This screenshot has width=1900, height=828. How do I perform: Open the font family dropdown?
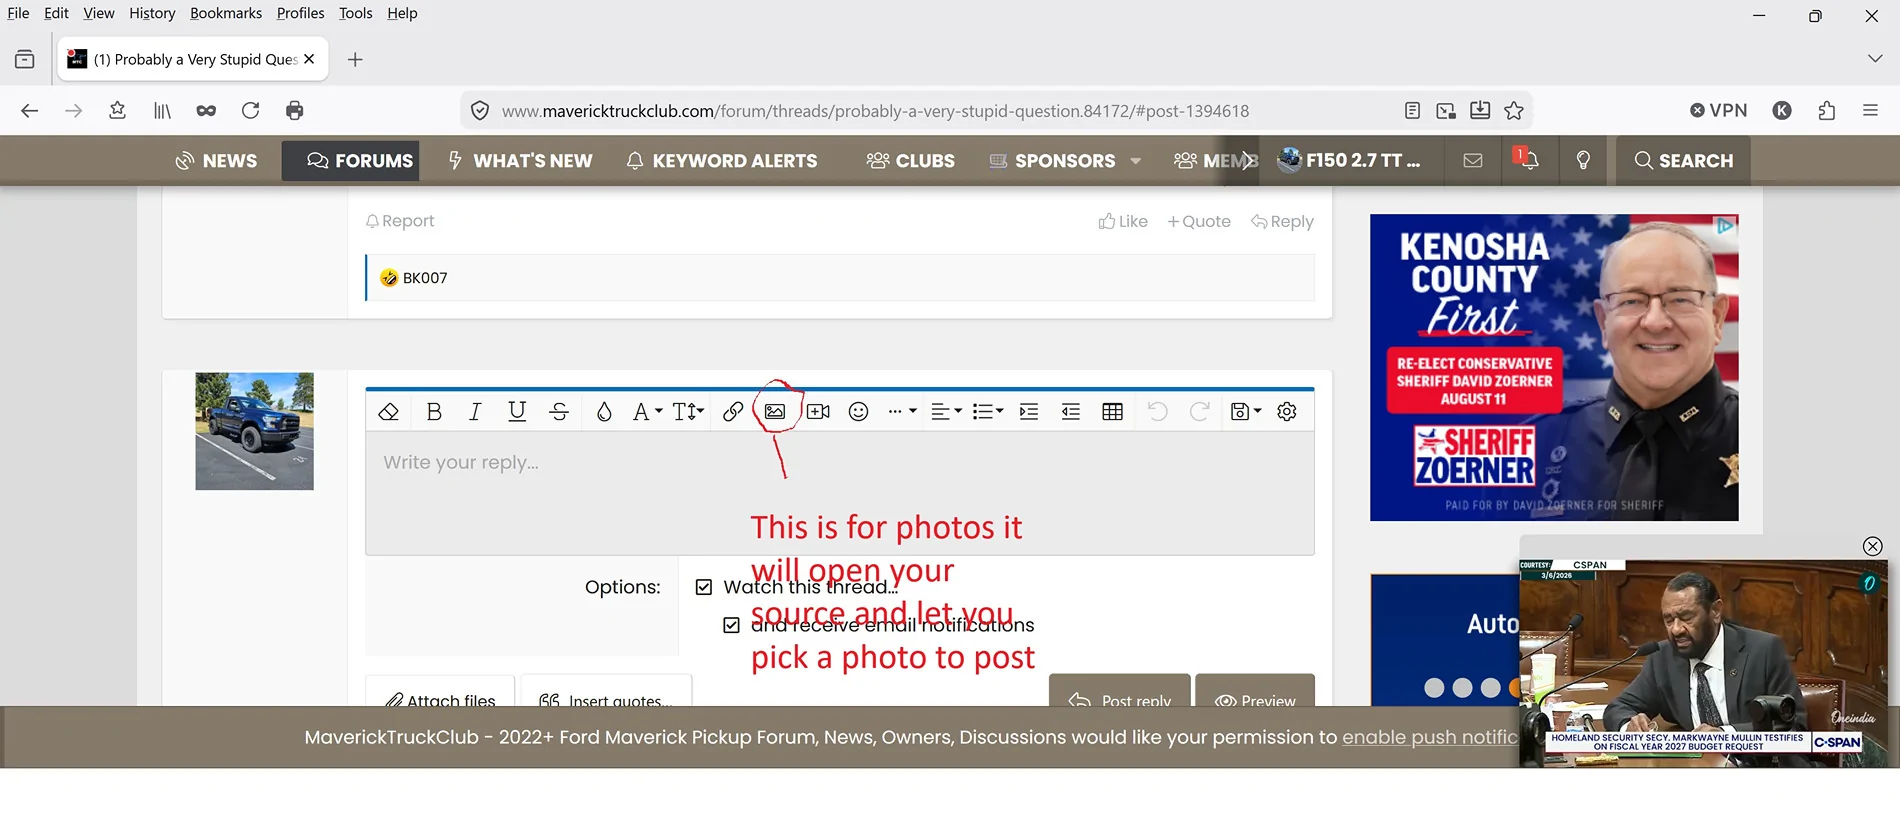pyautogui.click(x=647, y=411)
